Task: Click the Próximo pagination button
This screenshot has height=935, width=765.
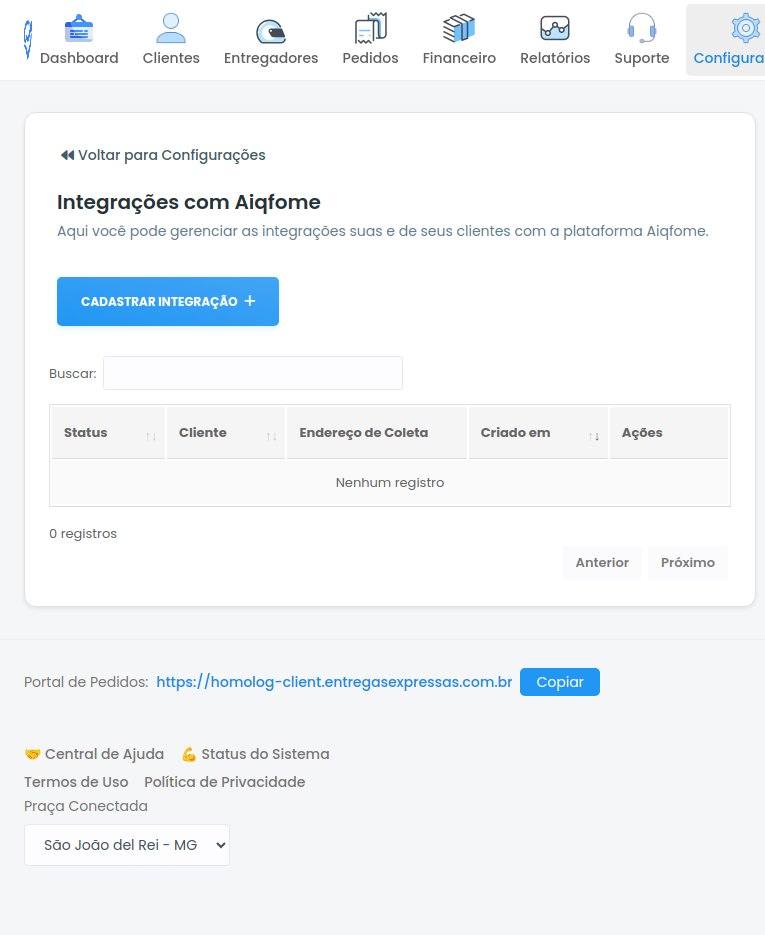Action: coord(687,562)
